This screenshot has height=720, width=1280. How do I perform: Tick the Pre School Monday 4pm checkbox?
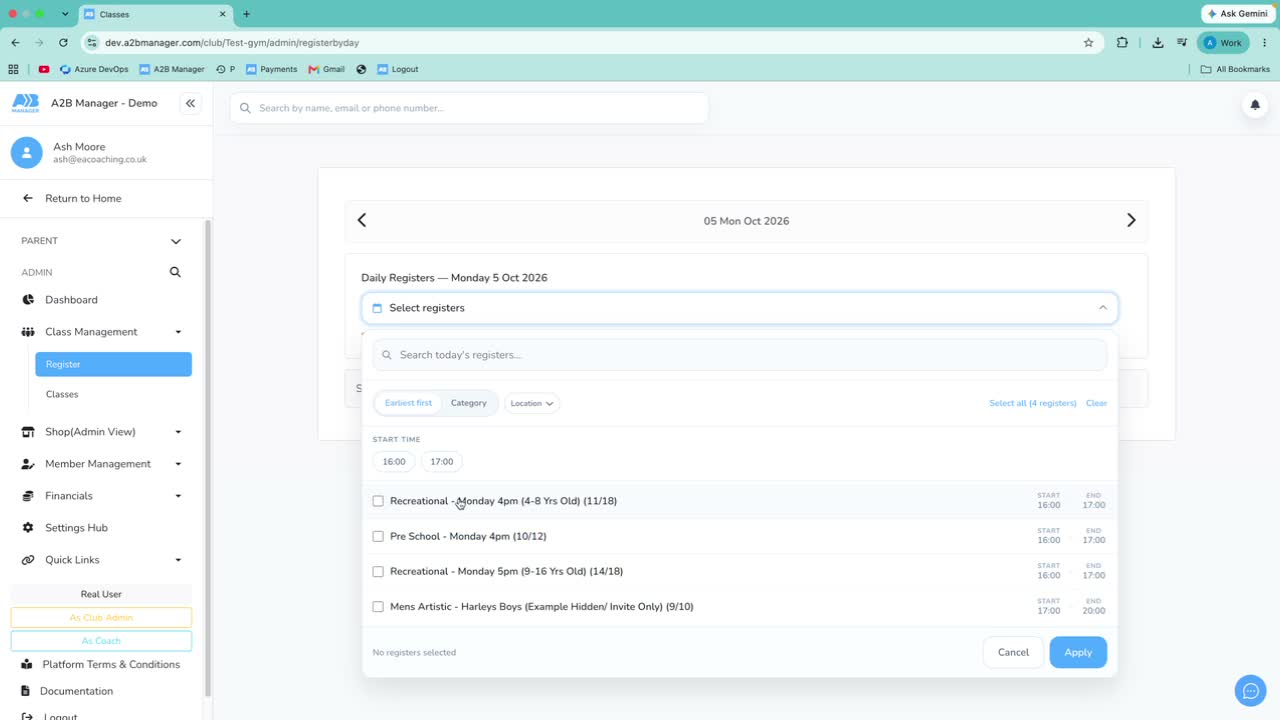pos(378,536)
